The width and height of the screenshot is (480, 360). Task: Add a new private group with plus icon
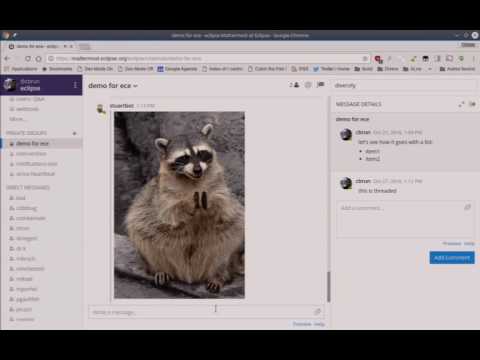click(x=74, y=133)
